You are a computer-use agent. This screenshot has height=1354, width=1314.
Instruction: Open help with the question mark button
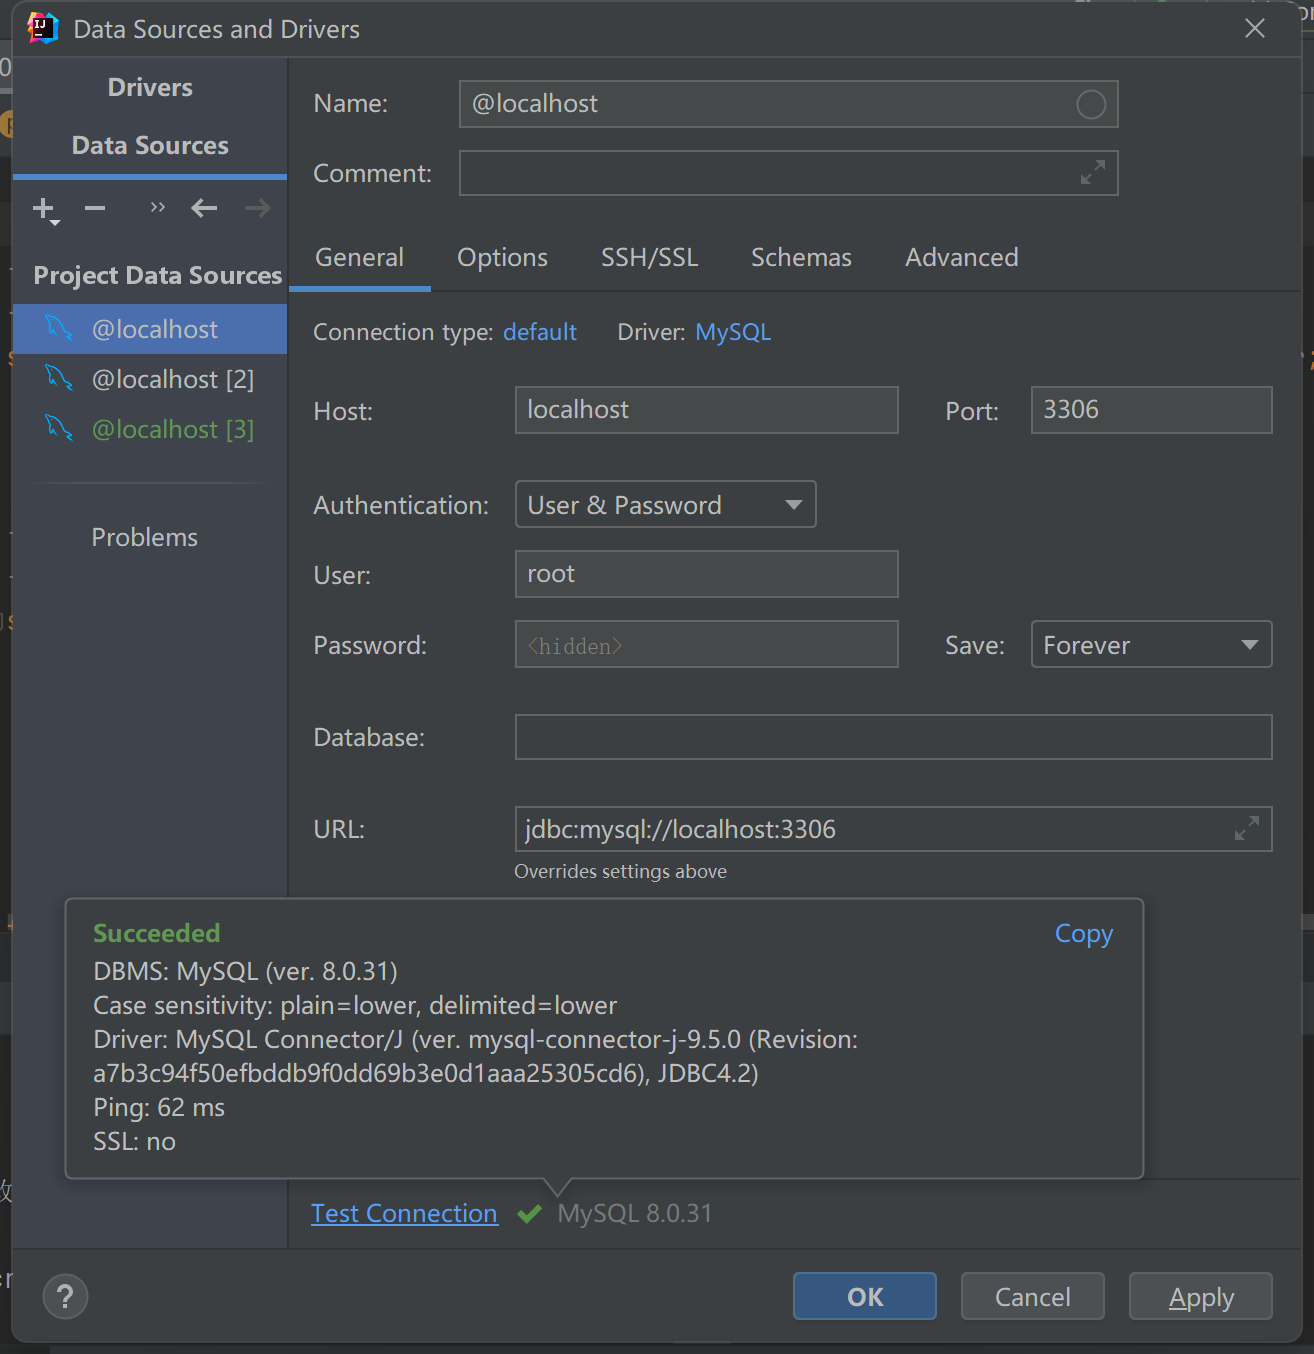click(65, 1297)
